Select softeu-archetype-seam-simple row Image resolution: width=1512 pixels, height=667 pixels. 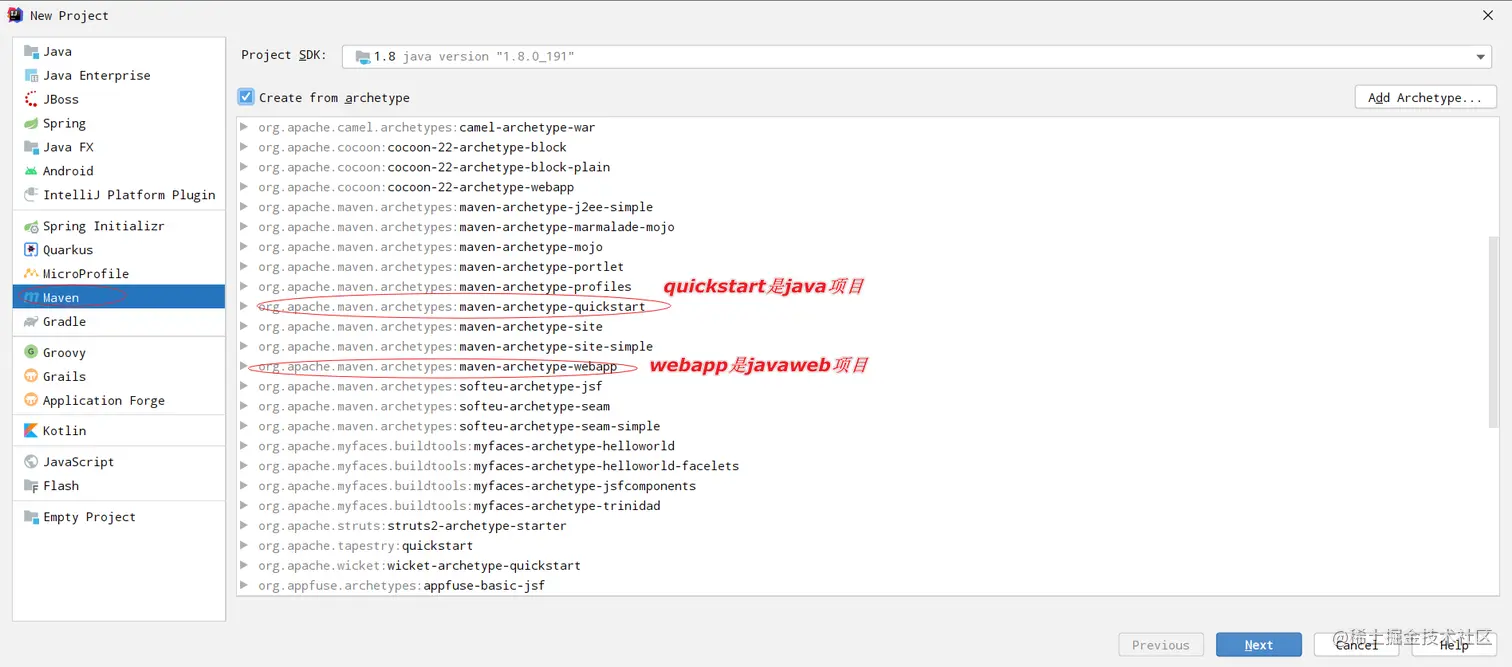[x=862, y=426]
